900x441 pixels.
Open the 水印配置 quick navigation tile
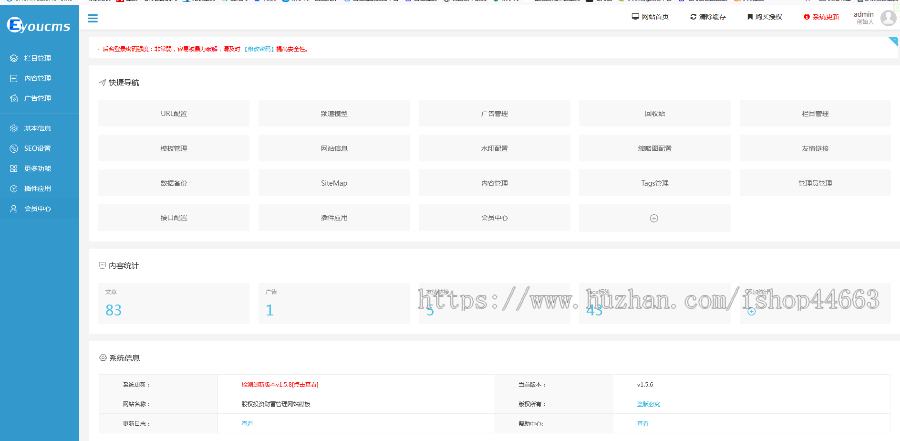[494, 148]
